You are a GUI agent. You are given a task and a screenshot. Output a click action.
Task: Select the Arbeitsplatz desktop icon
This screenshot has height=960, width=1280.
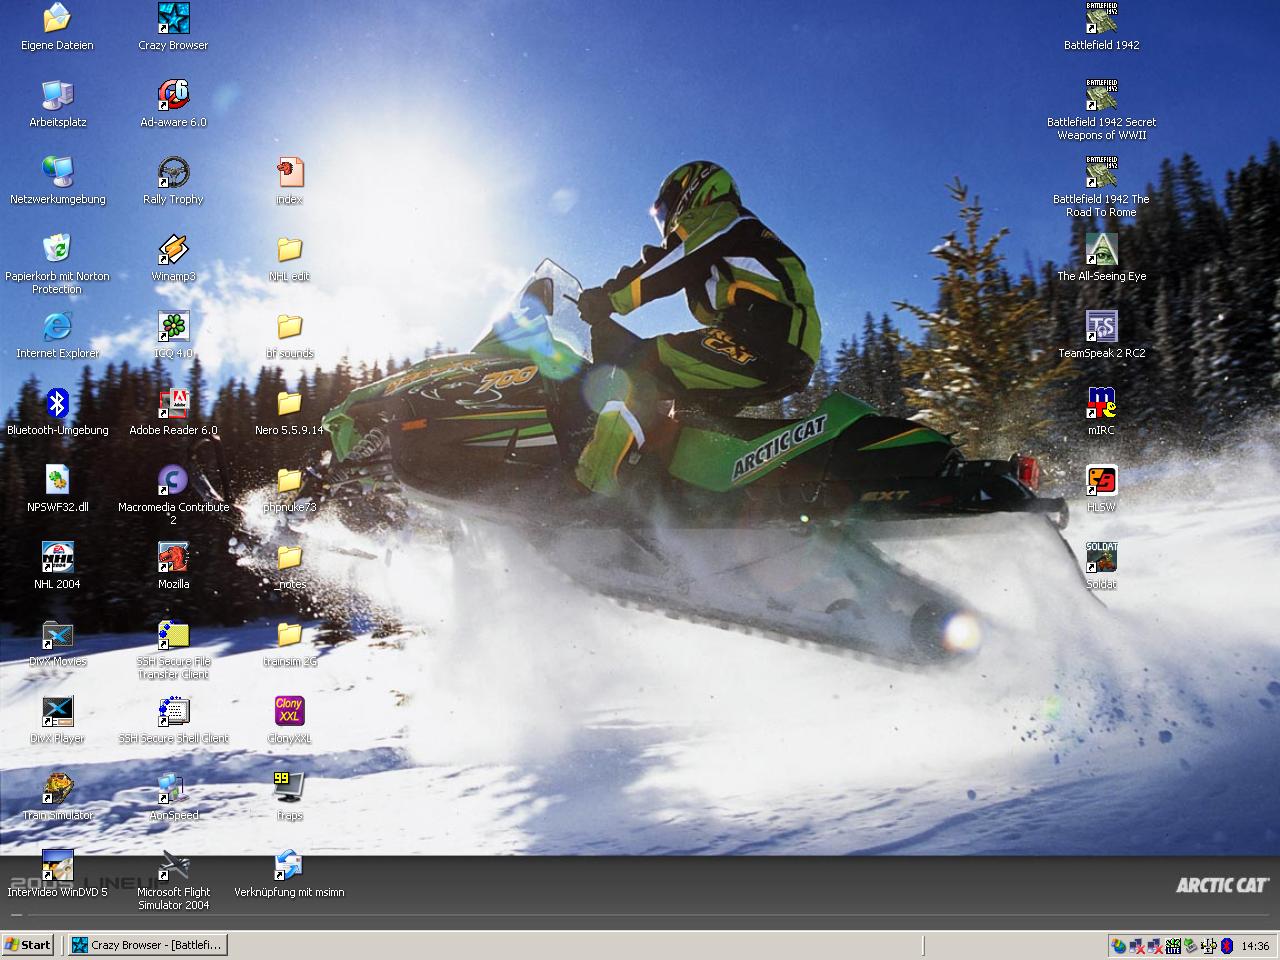(x=57, y=95)
